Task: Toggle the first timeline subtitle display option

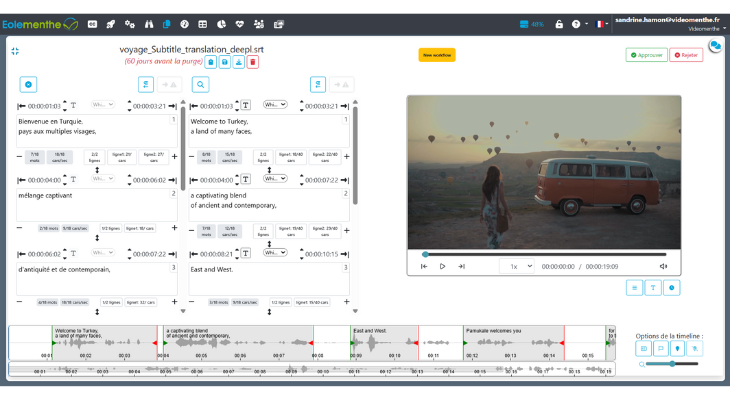Action: (645, 348)
